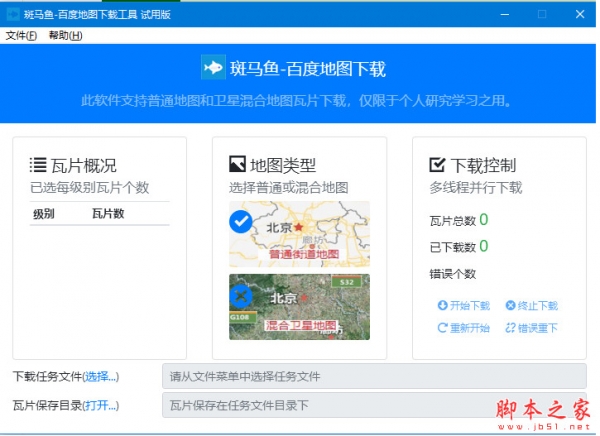
Task: Click the app icon in the title bar
Action: pyautogui.click(x=13, y=15)
